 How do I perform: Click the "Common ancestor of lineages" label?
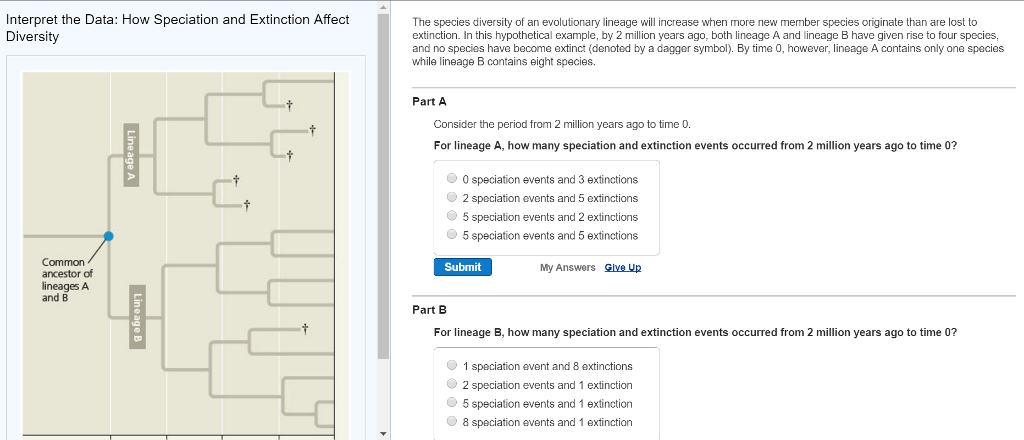(x=66, y=280)
